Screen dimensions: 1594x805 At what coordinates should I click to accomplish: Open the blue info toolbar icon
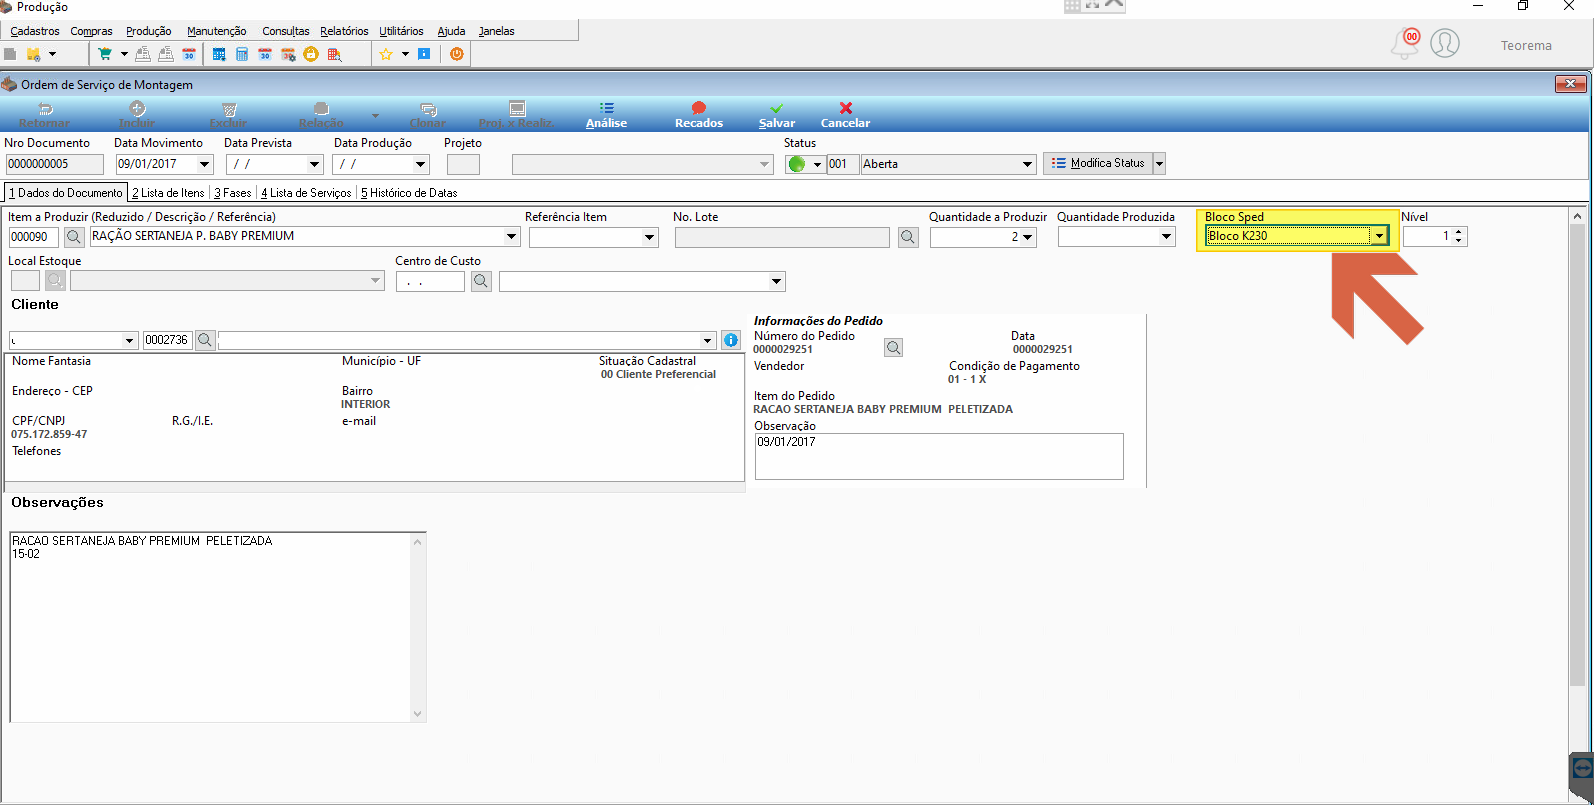coord(424,54)
